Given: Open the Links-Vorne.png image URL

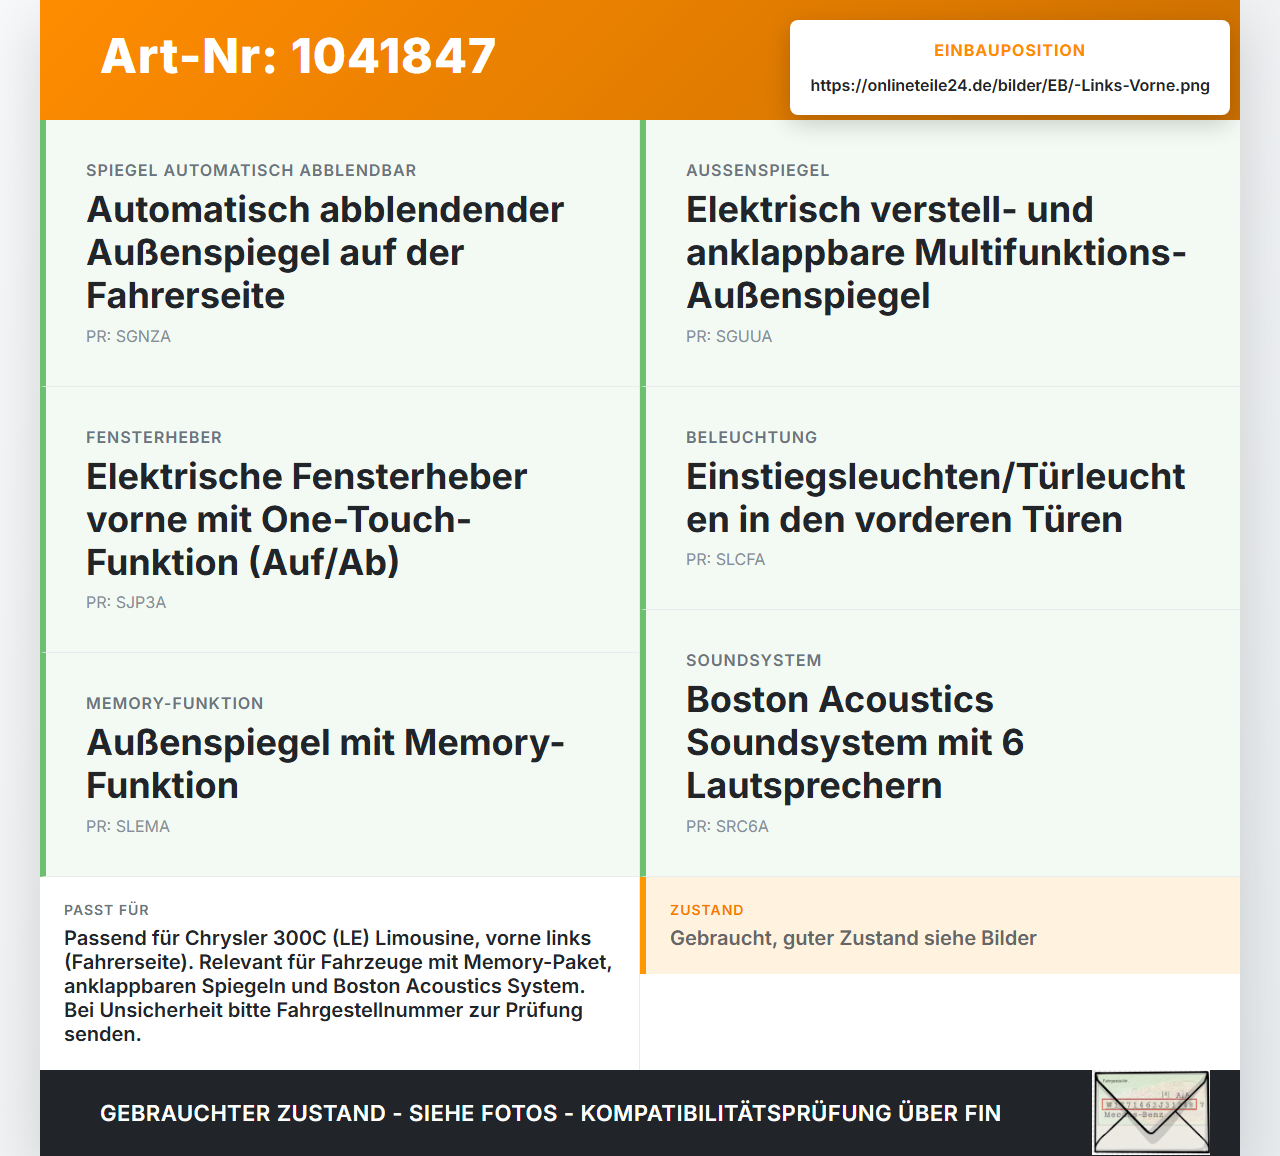Looking at the screenshot, I should coord(1010,85).
